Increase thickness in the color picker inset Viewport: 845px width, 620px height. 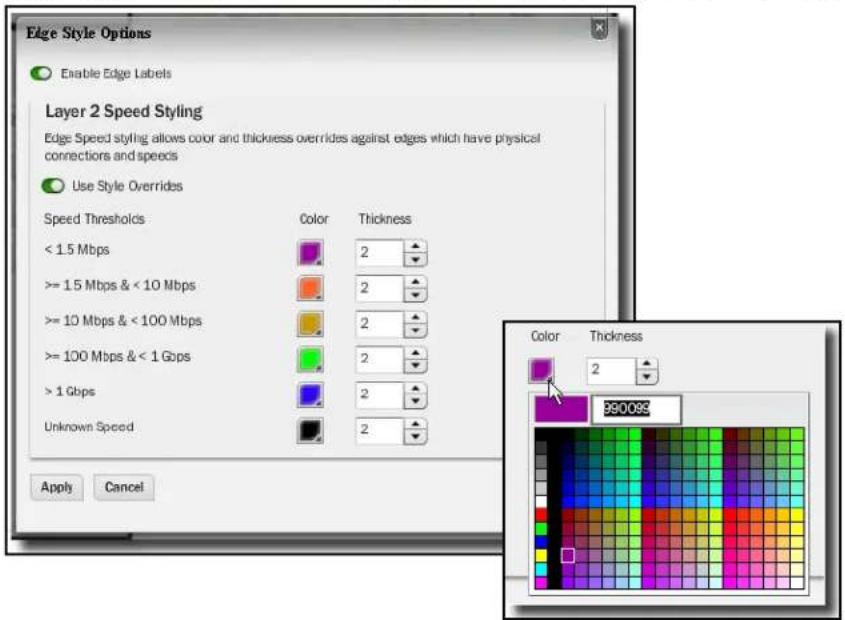(647, 364)
